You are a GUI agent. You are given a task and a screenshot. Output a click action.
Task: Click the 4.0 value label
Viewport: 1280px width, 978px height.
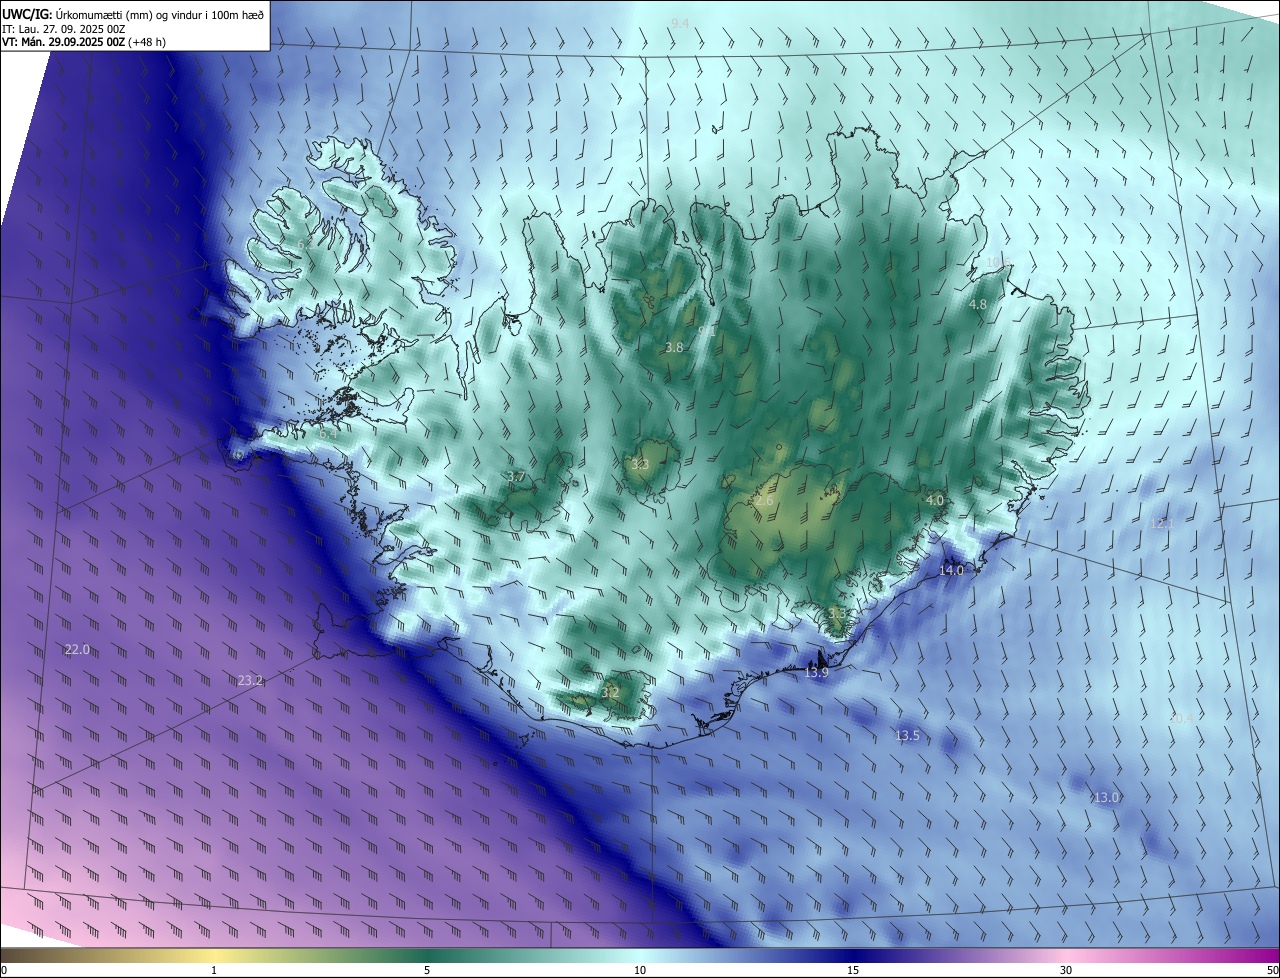click(934, 499)
